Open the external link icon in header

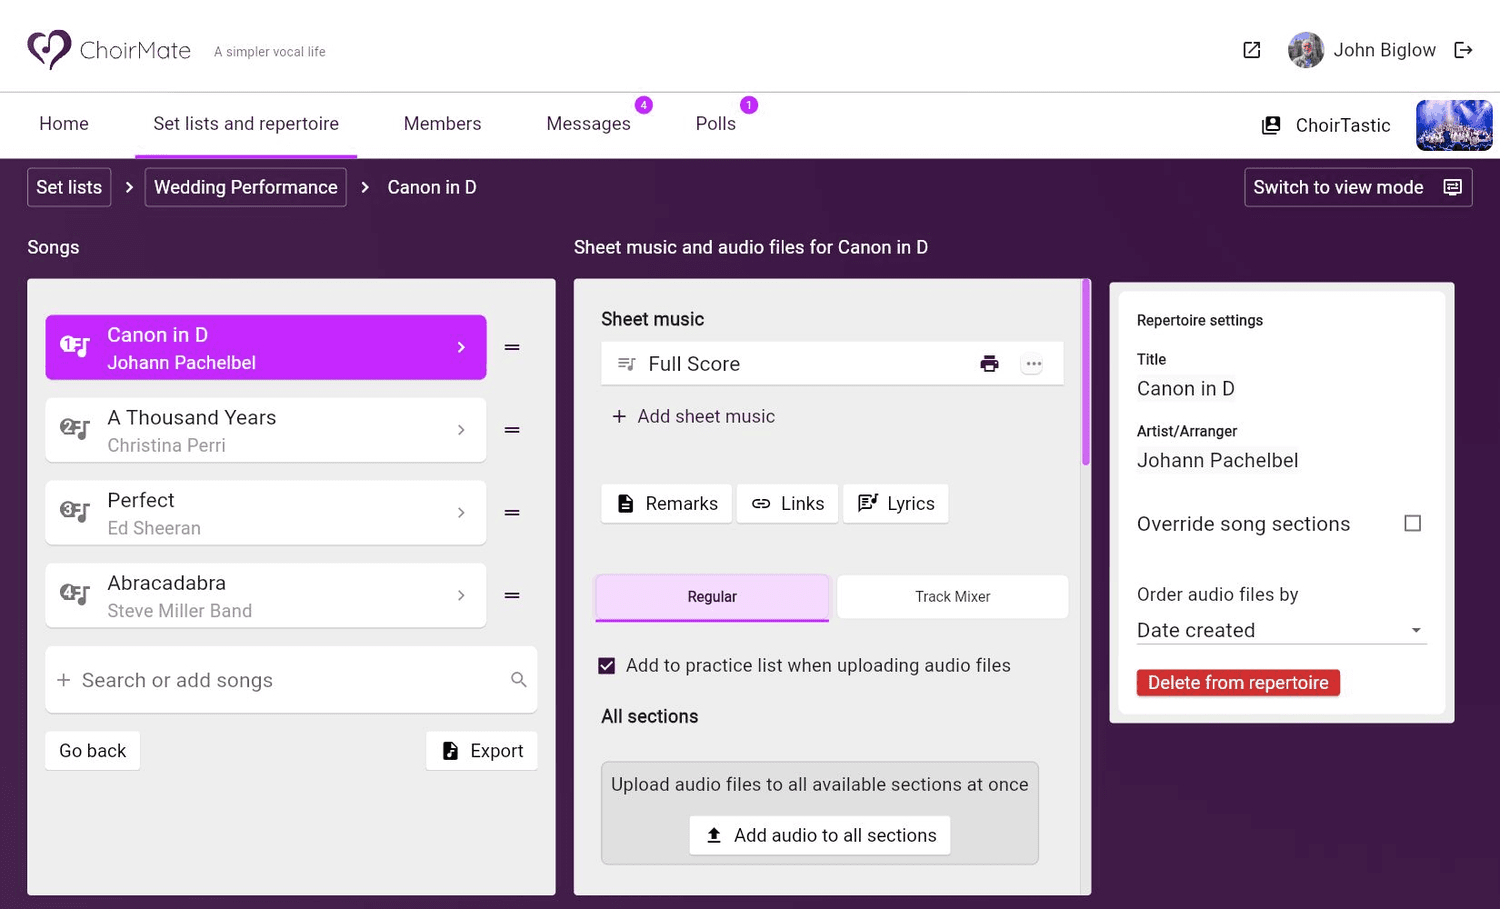tap(1251, 50)
